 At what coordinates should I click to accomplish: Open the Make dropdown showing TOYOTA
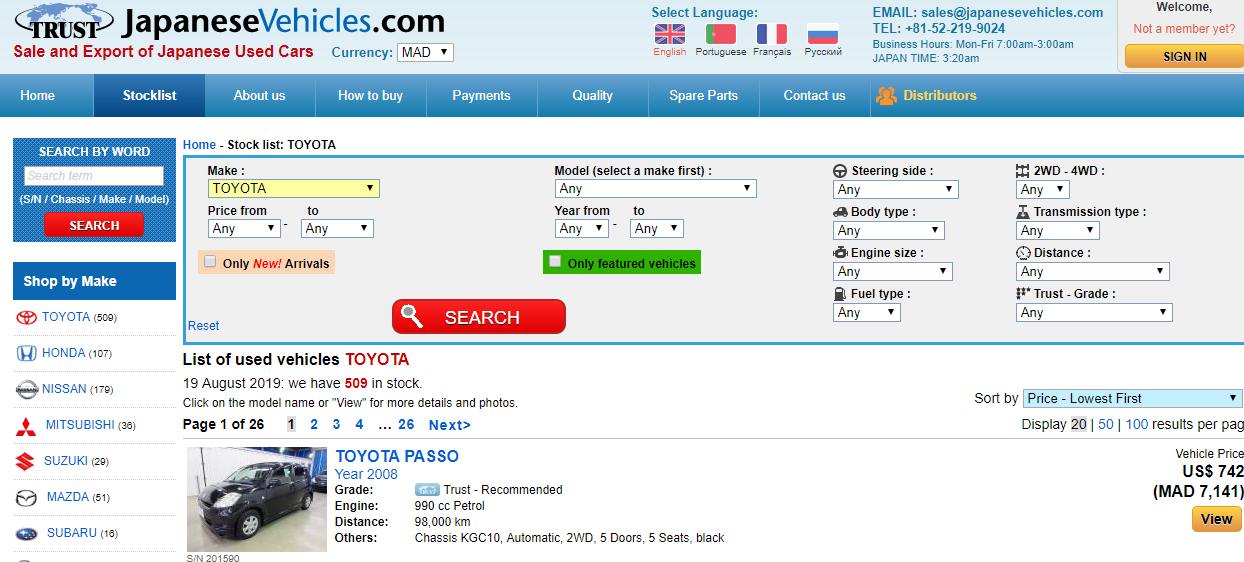[294, 188]
